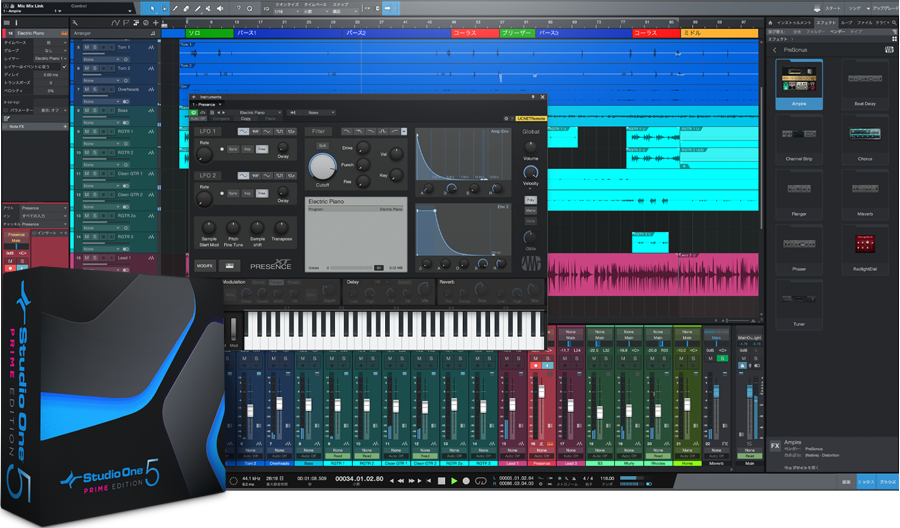Screen dimensions: 900x528
Task: Sort the browser by Vendor
Action: click(x=837, y=32)
